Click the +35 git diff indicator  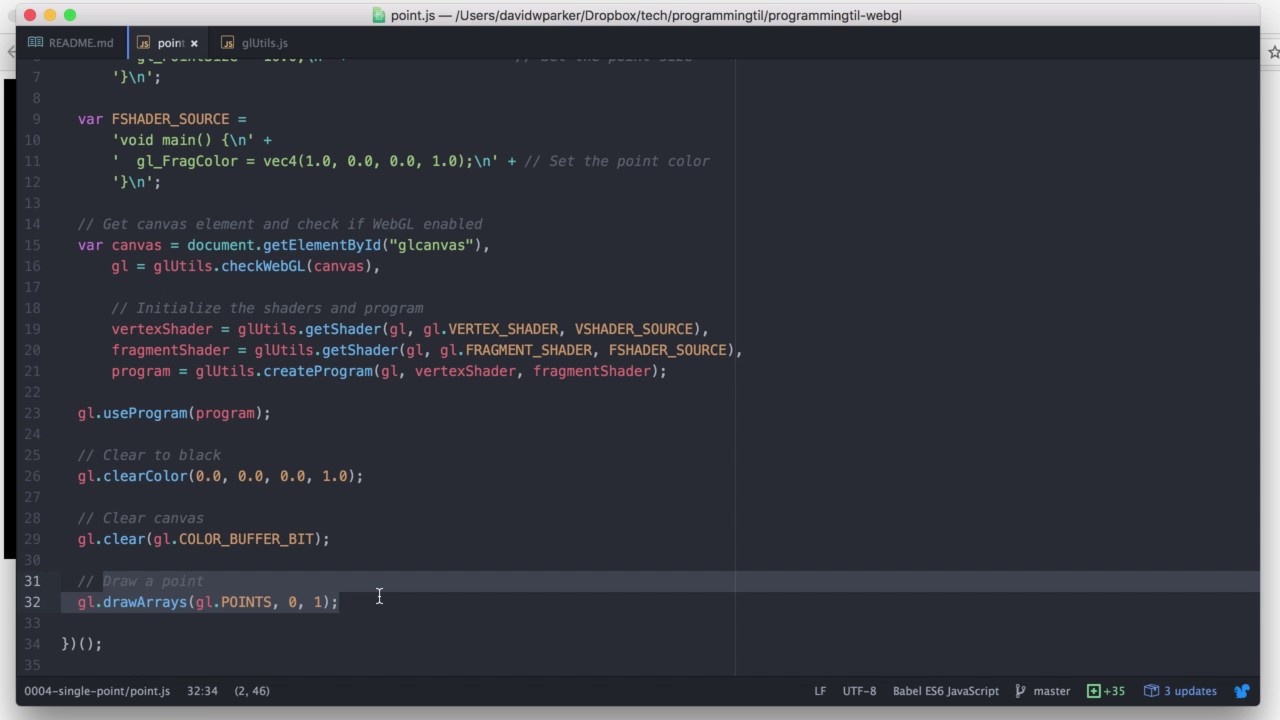click(1106, 691)
